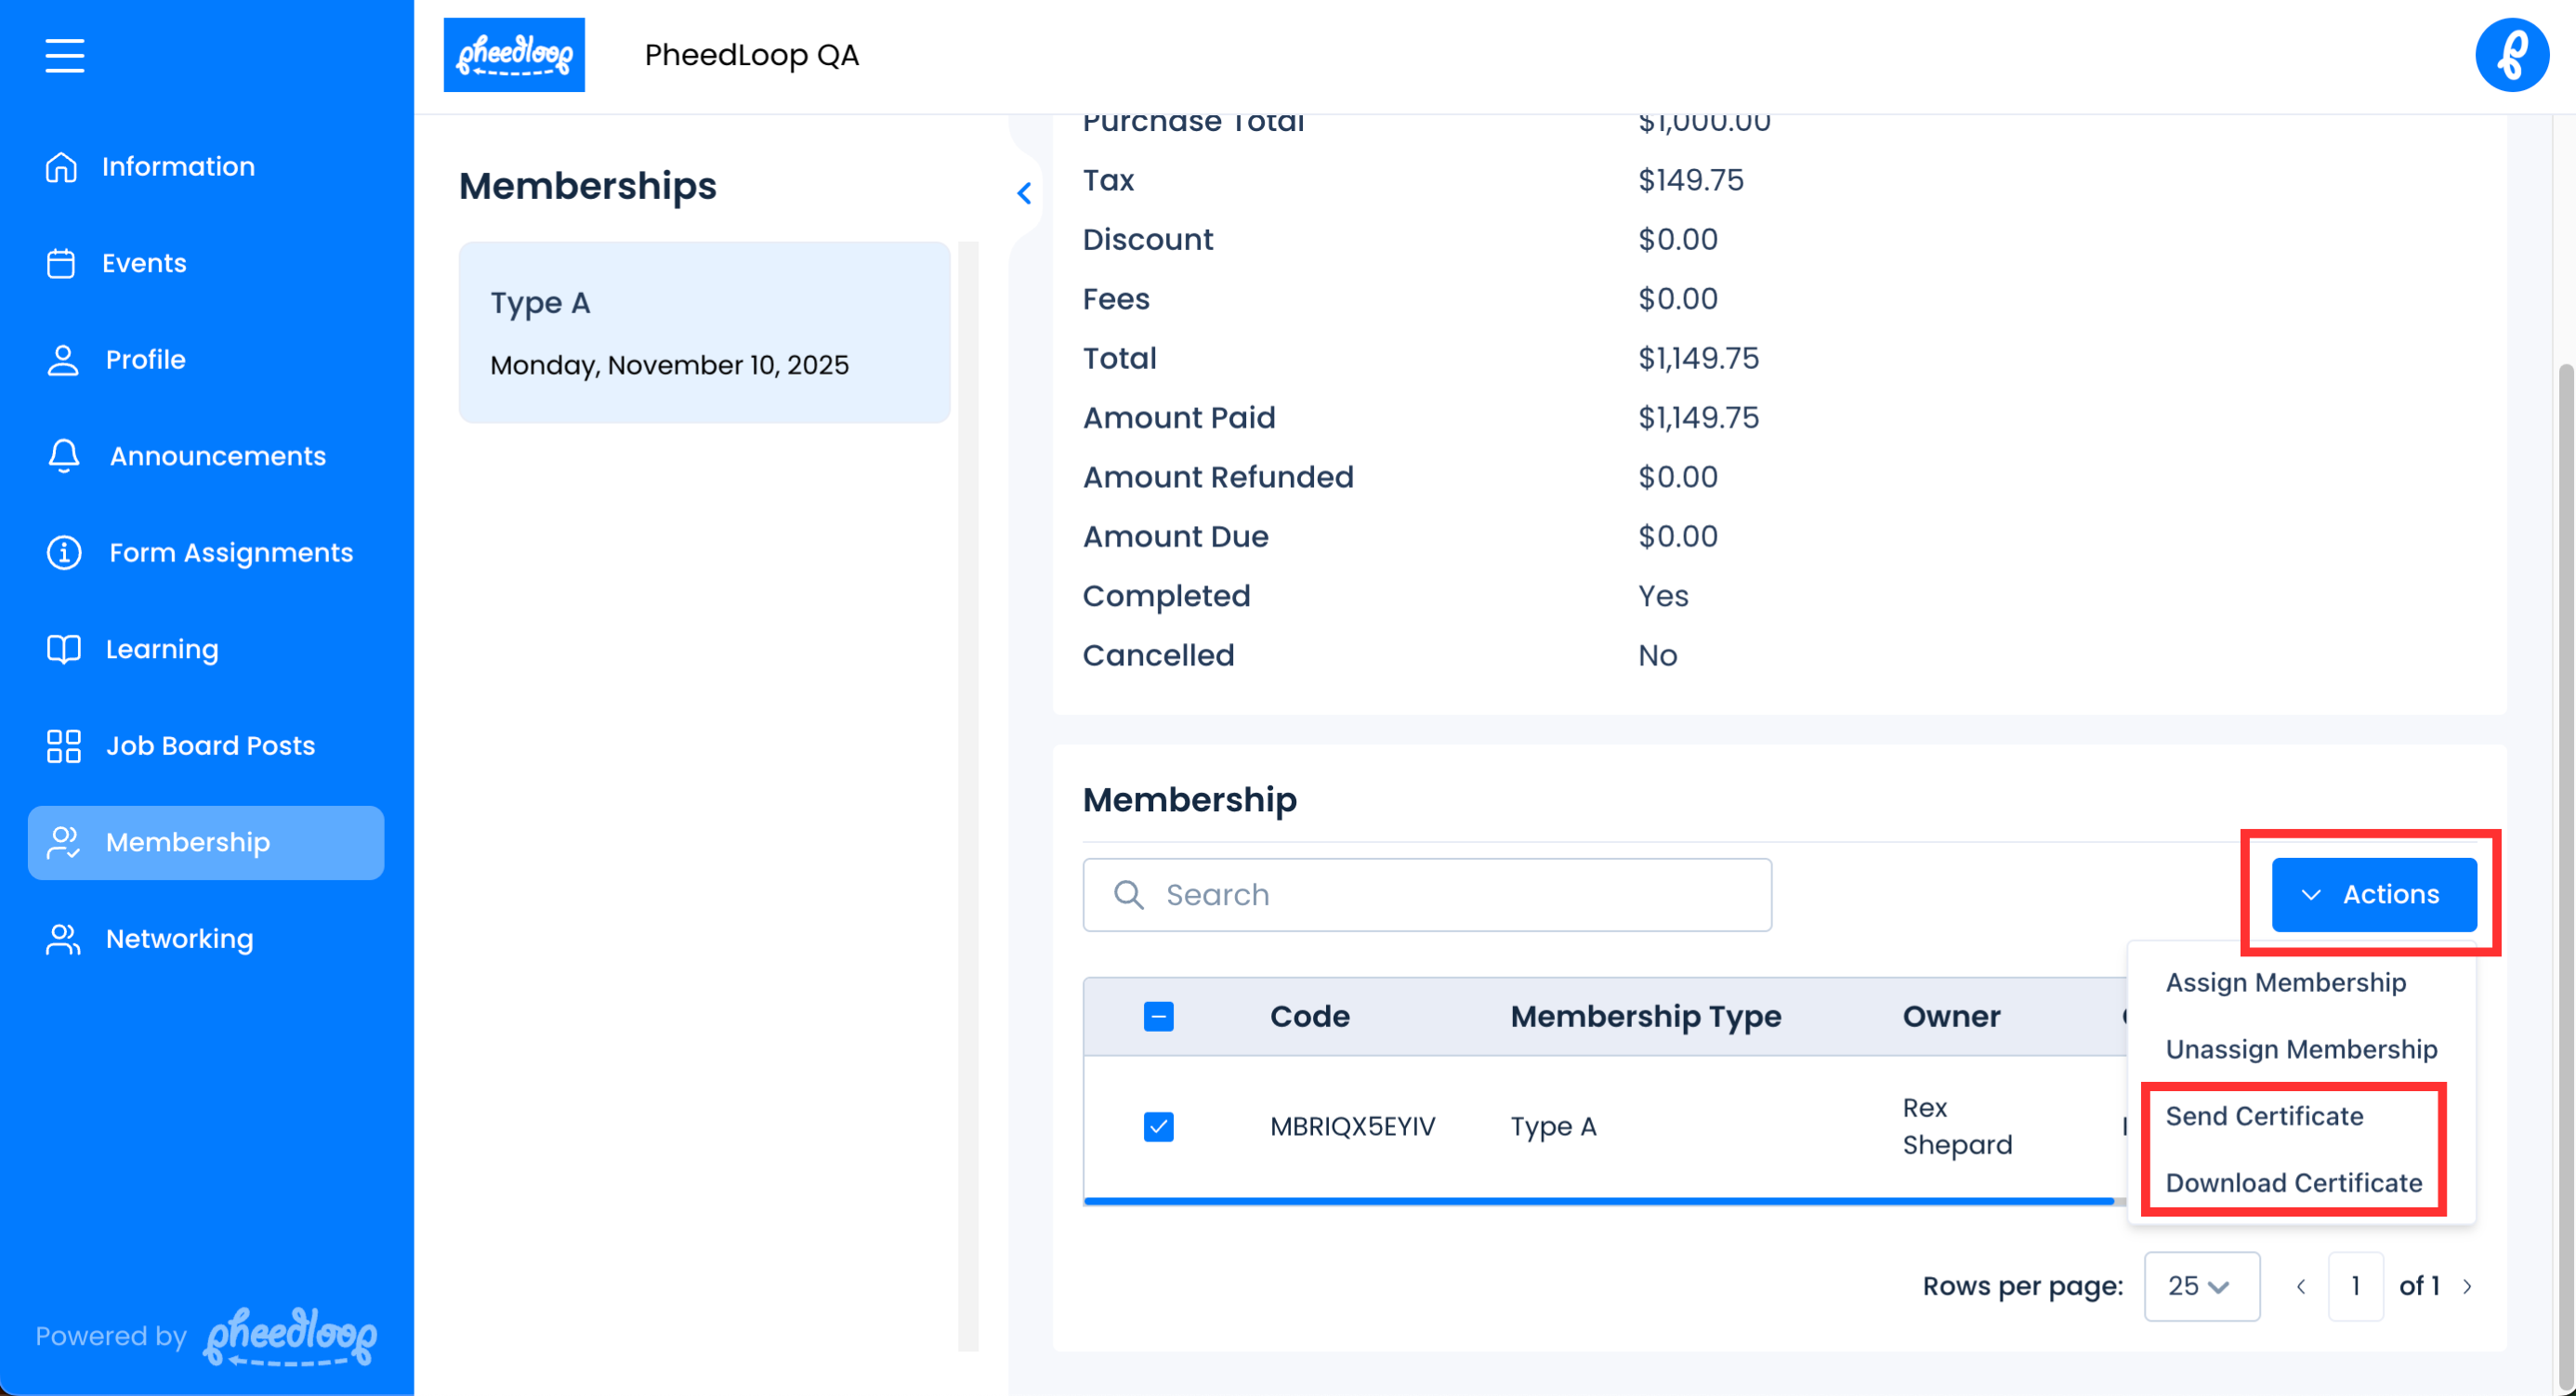This screenshot has width=2576, height=1396.
Task: Click the Announcements bell icon
Action: [x=64, y=456]
